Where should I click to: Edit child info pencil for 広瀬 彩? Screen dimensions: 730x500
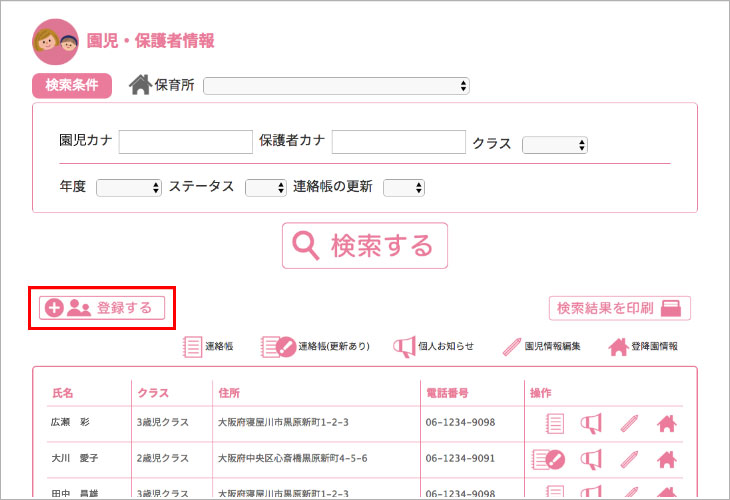pos(629,423)
